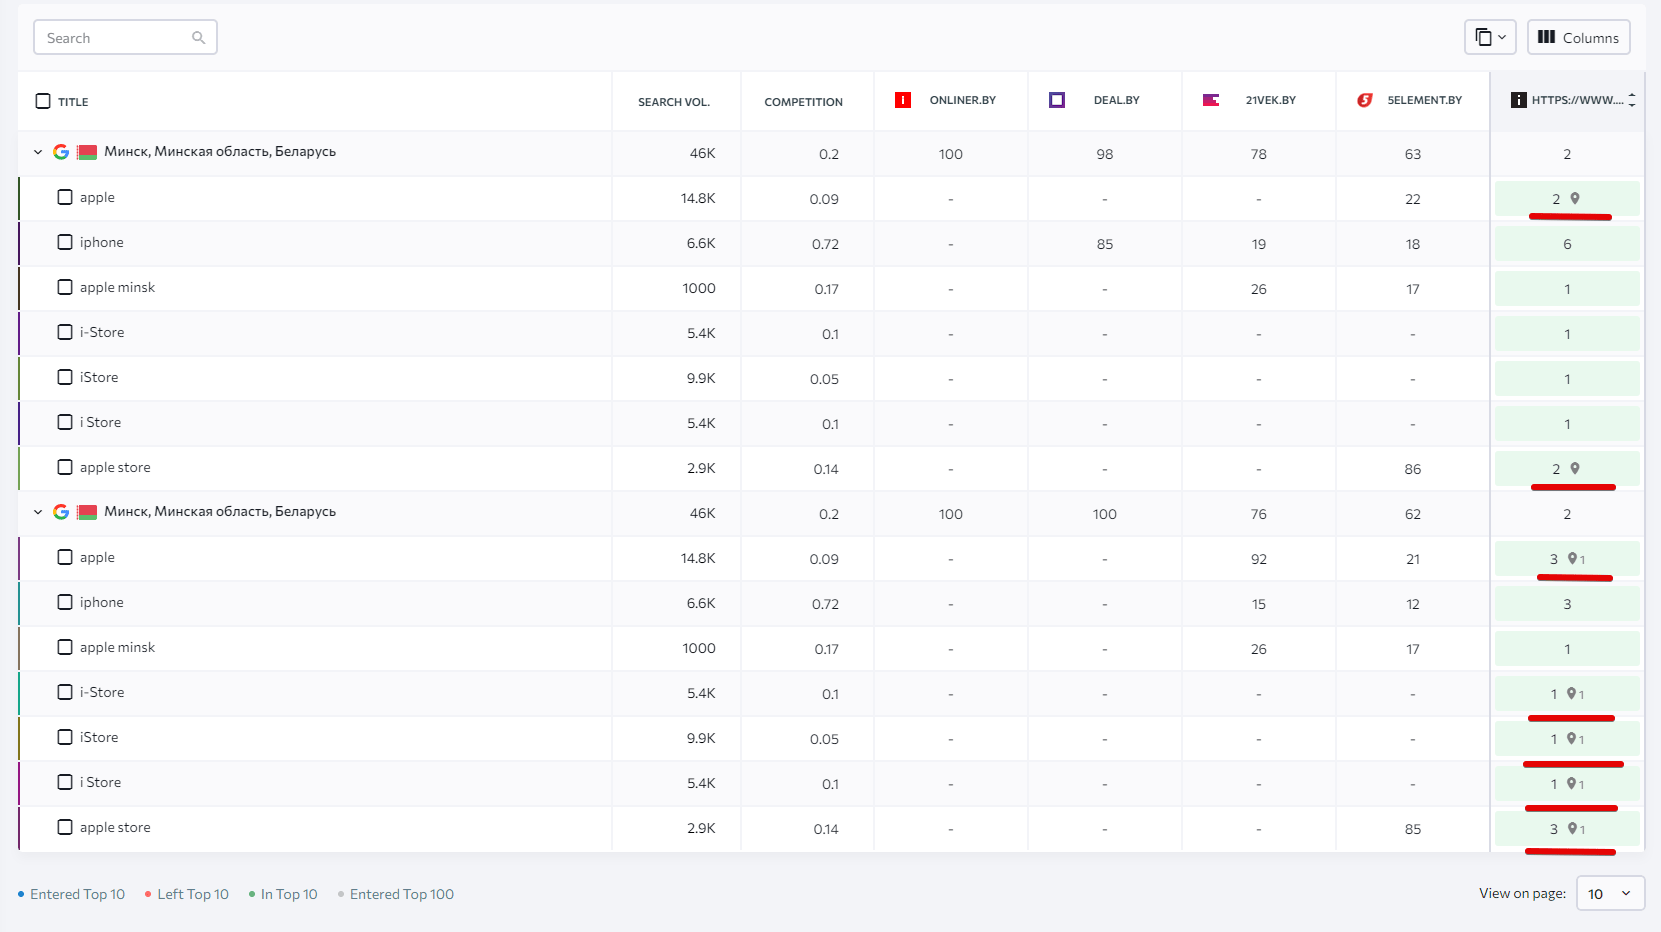Click the second iStore keyword text
This screenshot has width=1661, height=932.
[99, 737]
